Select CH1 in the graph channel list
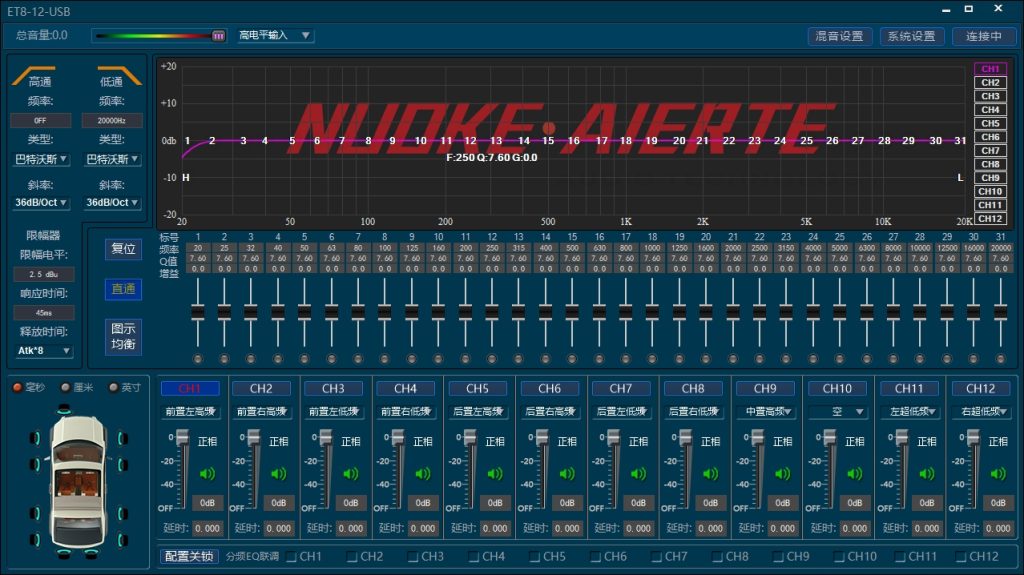Image resolution: width=1024 pixels, height=575 pixels. (990, 69)
